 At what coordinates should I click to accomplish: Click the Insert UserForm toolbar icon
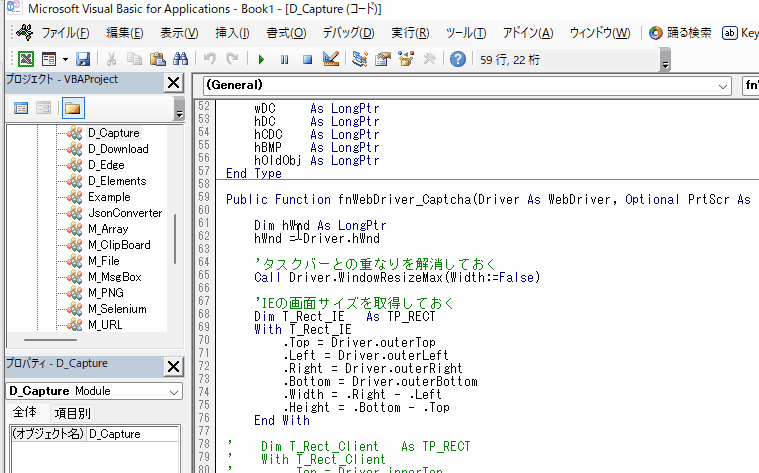click(x=49, y=60)
